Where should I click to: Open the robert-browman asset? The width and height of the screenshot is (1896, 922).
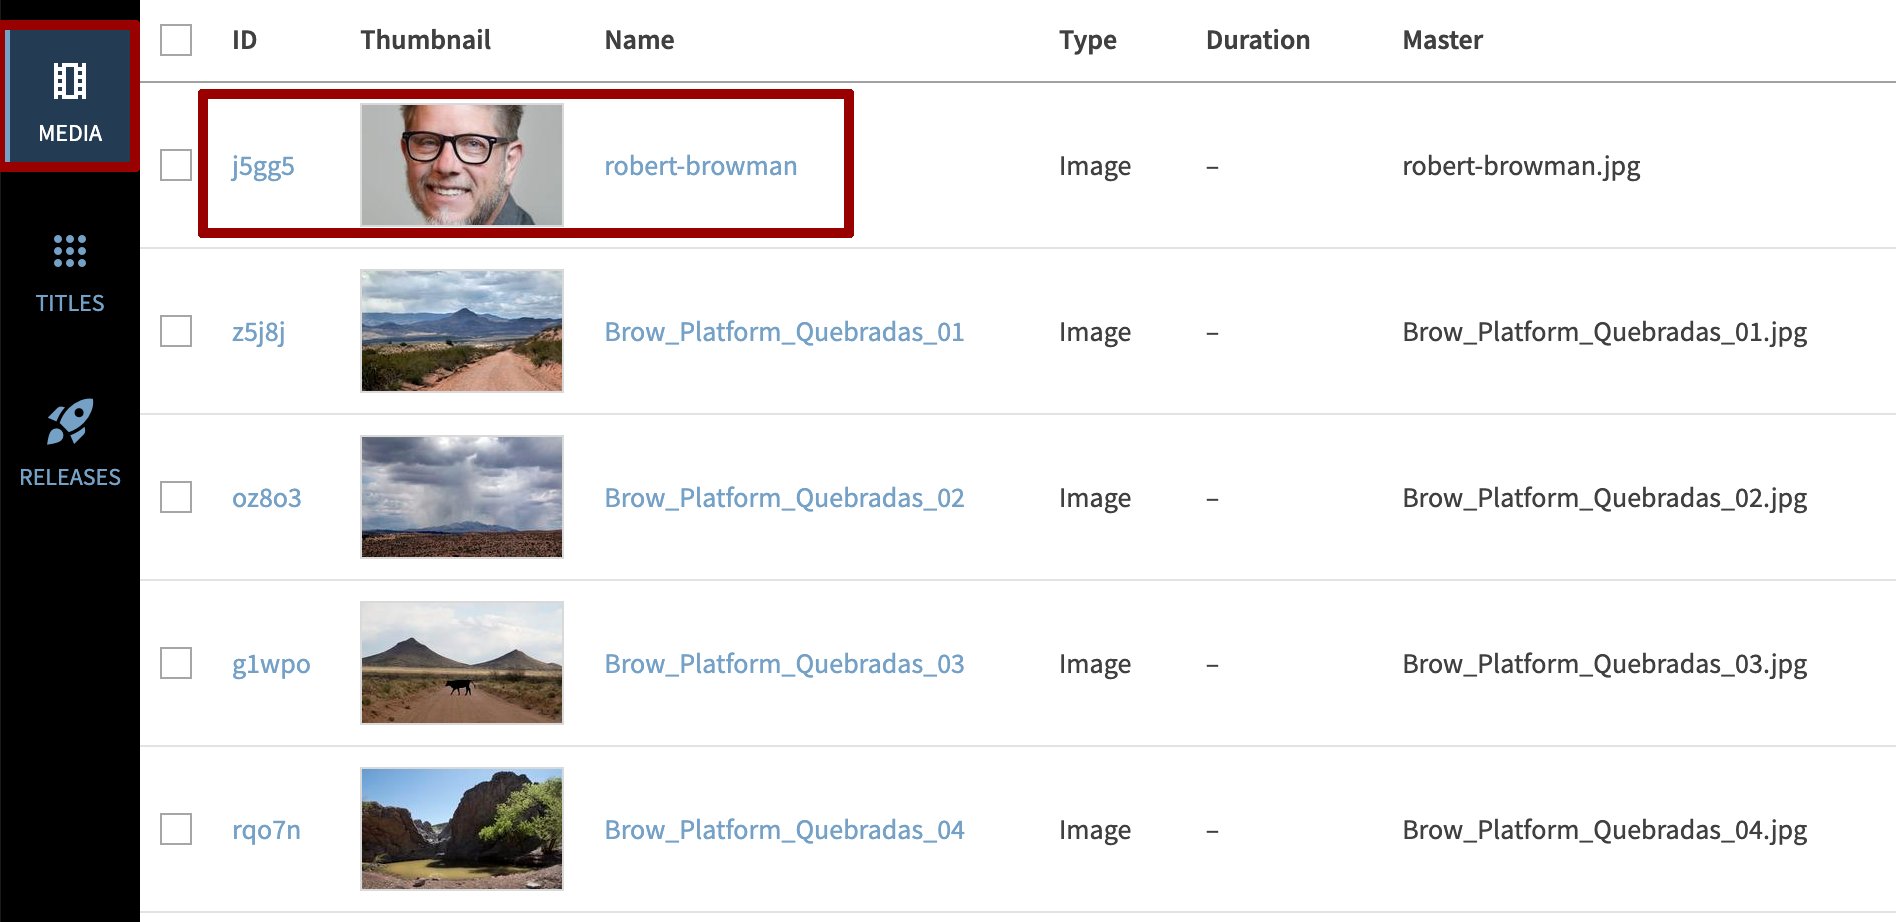pyautogui.click(x=700, y=165)
